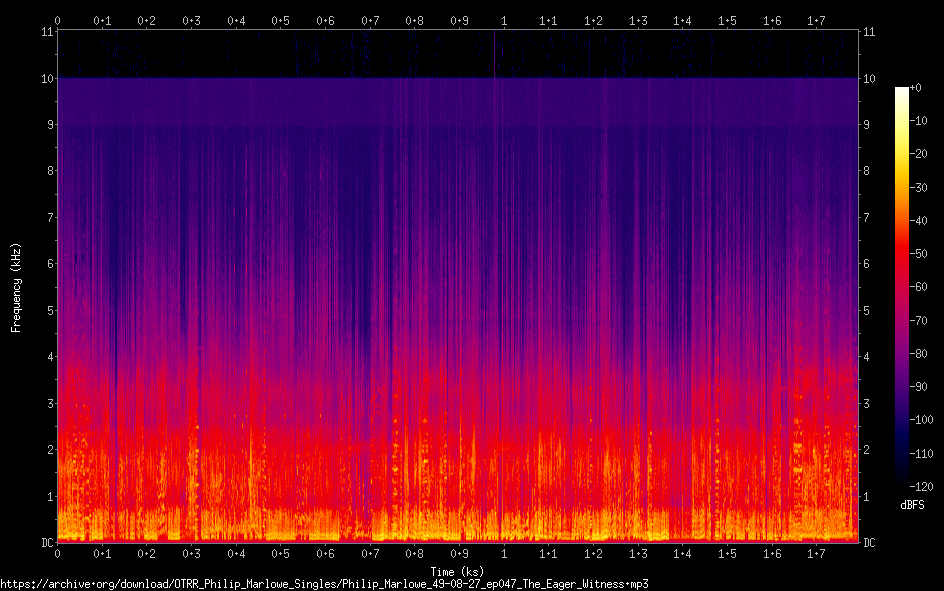Image resolution: width=944 pixels, height=591 pixels.
Task: Click the thin vertical spike above 10 kHz
Action: 494,54
